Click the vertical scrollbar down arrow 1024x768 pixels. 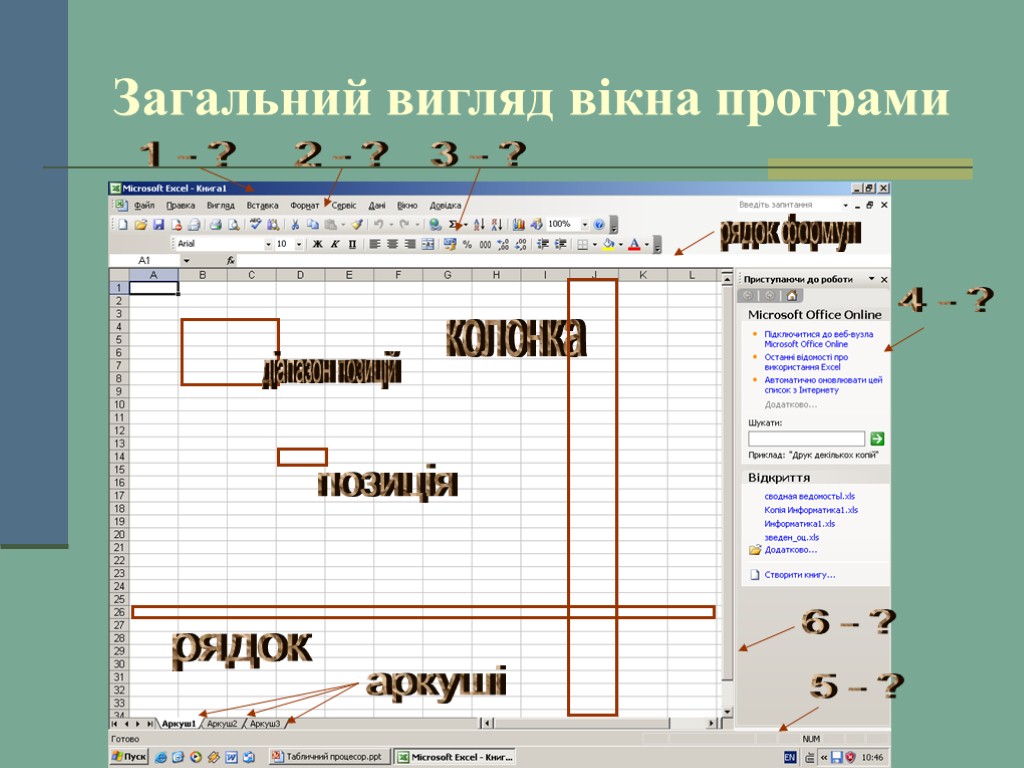pos(728,712)
